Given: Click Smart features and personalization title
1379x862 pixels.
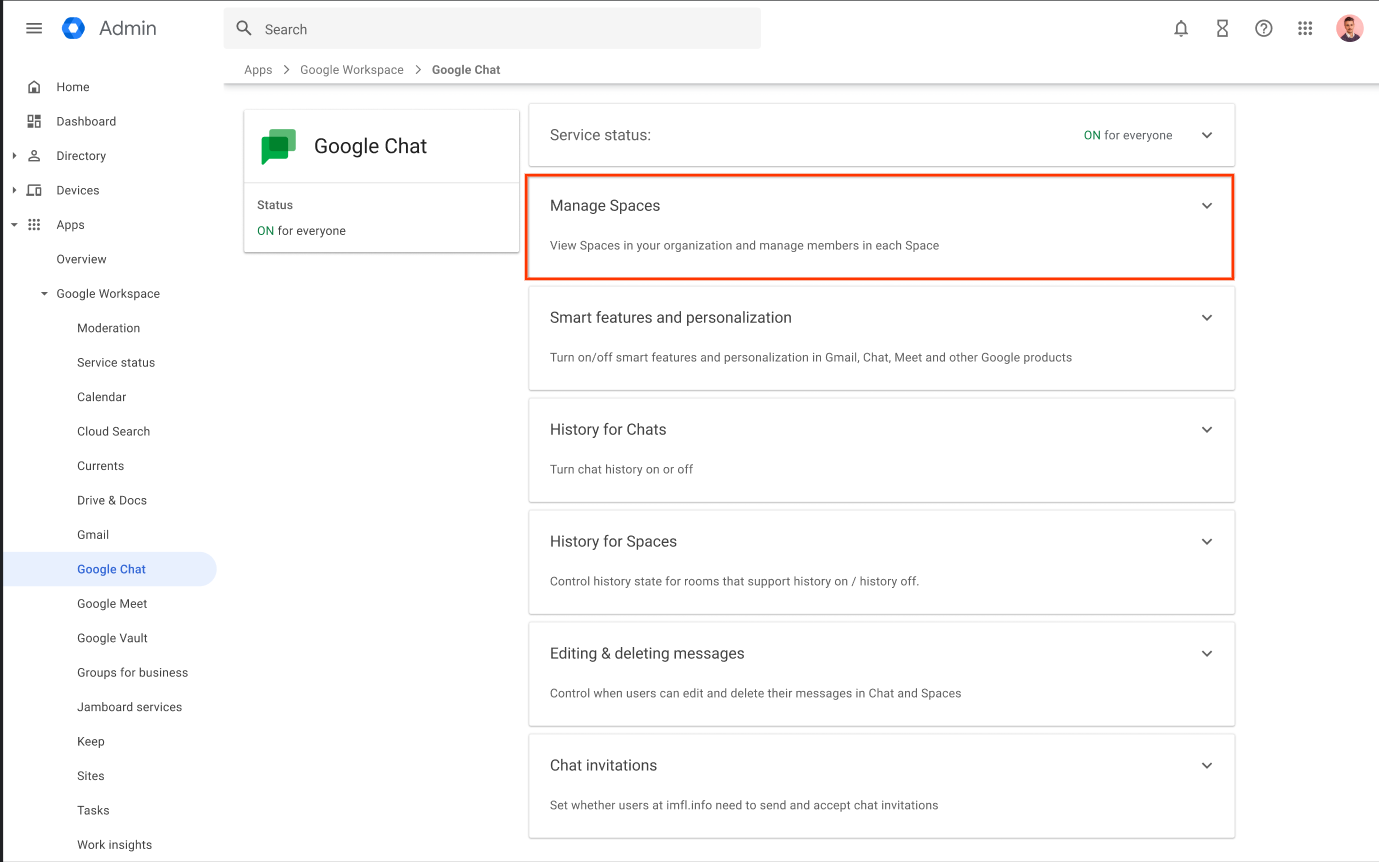Looking at the screenshot, I should coord(671,318).
